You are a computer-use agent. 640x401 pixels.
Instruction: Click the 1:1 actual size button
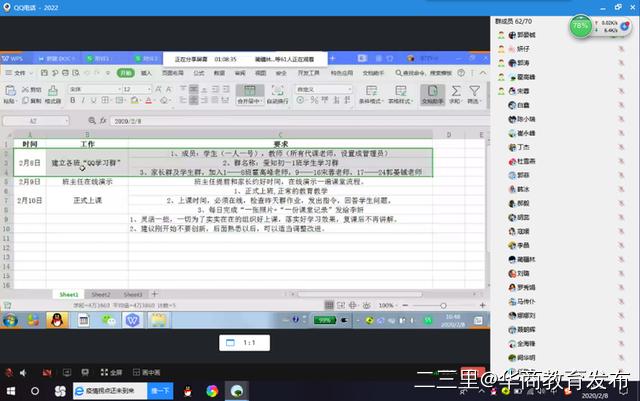(x=244, y=343)
